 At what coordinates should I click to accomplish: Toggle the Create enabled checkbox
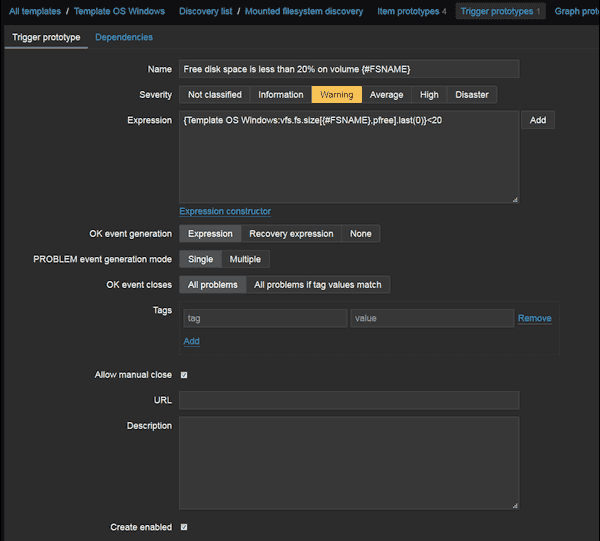pos(184,527)
